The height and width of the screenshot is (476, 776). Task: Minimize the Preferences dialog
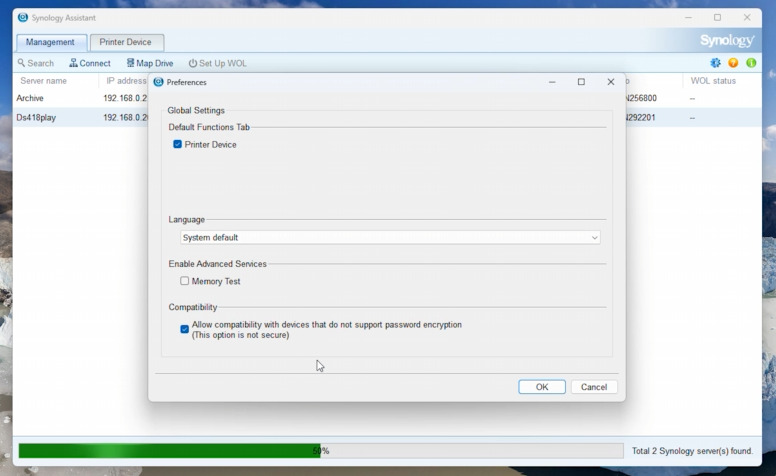coord(552,82)
